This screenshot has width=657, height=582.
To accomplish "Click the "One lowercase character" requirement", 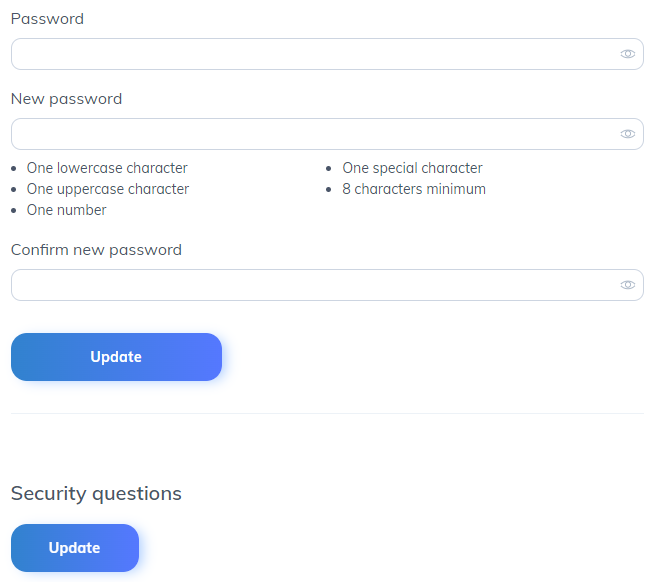I will tap(107, 168).
